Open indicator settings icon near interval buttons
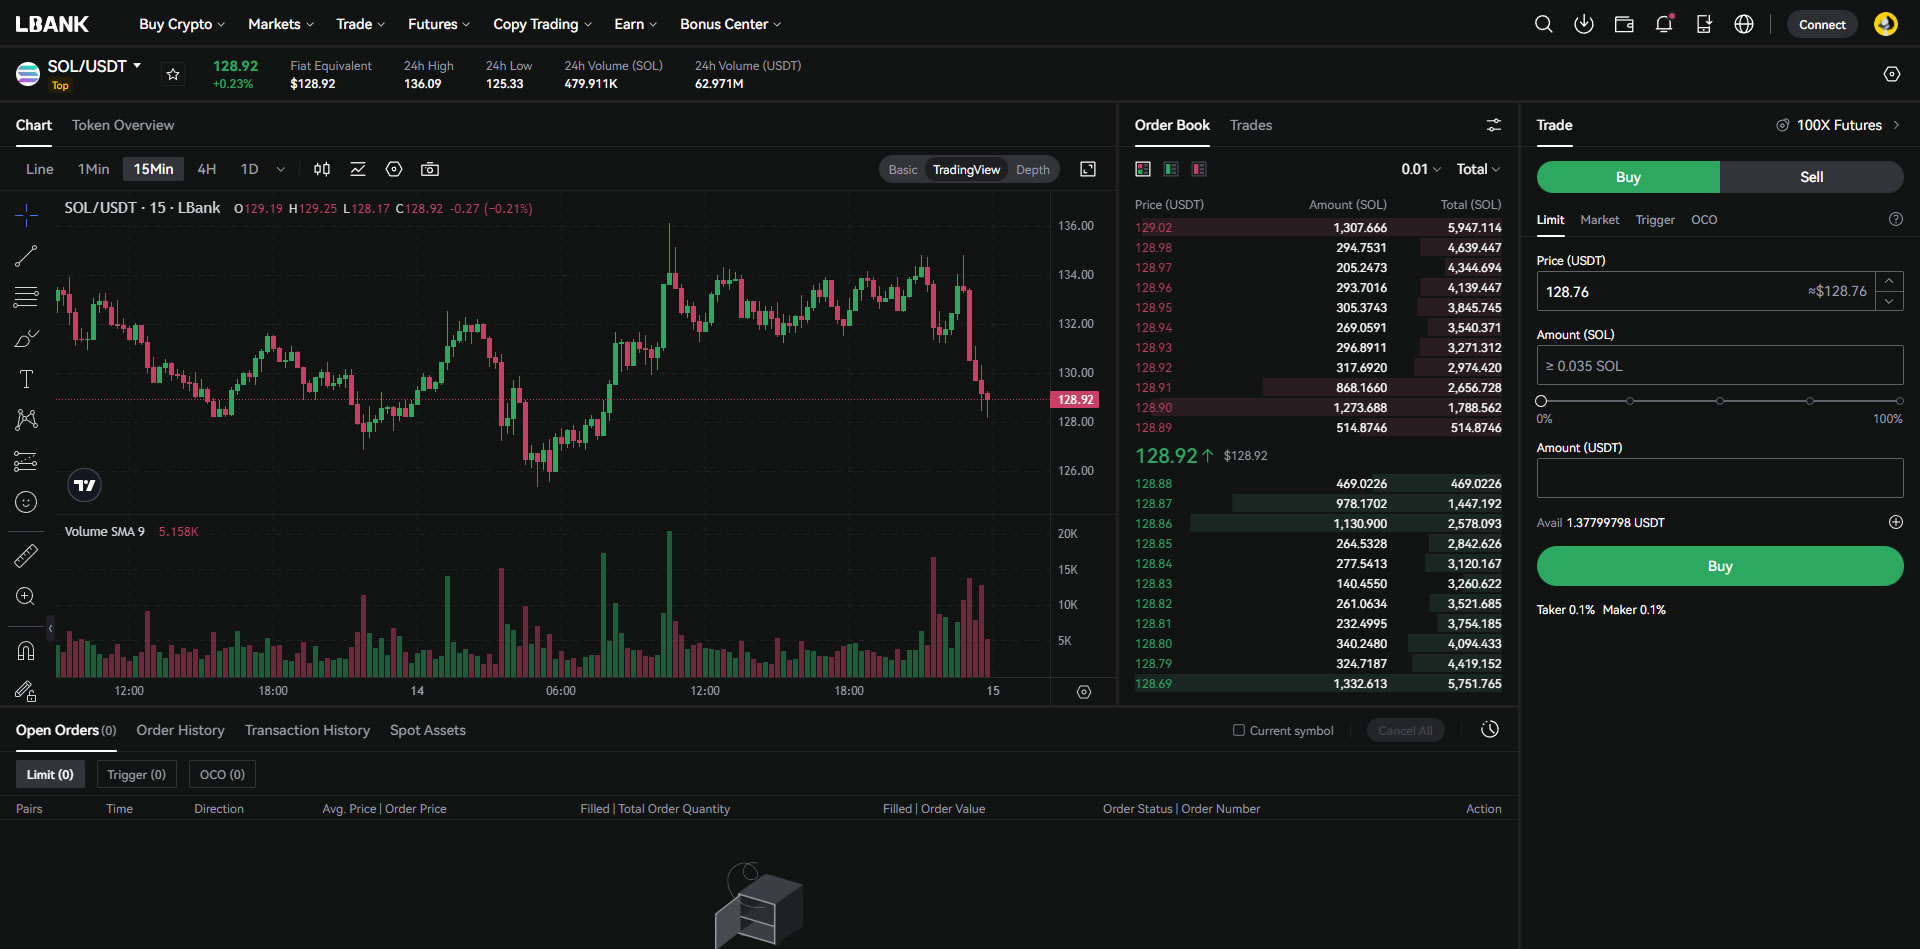The image size is (1920, 949). (x=393, y=169)
